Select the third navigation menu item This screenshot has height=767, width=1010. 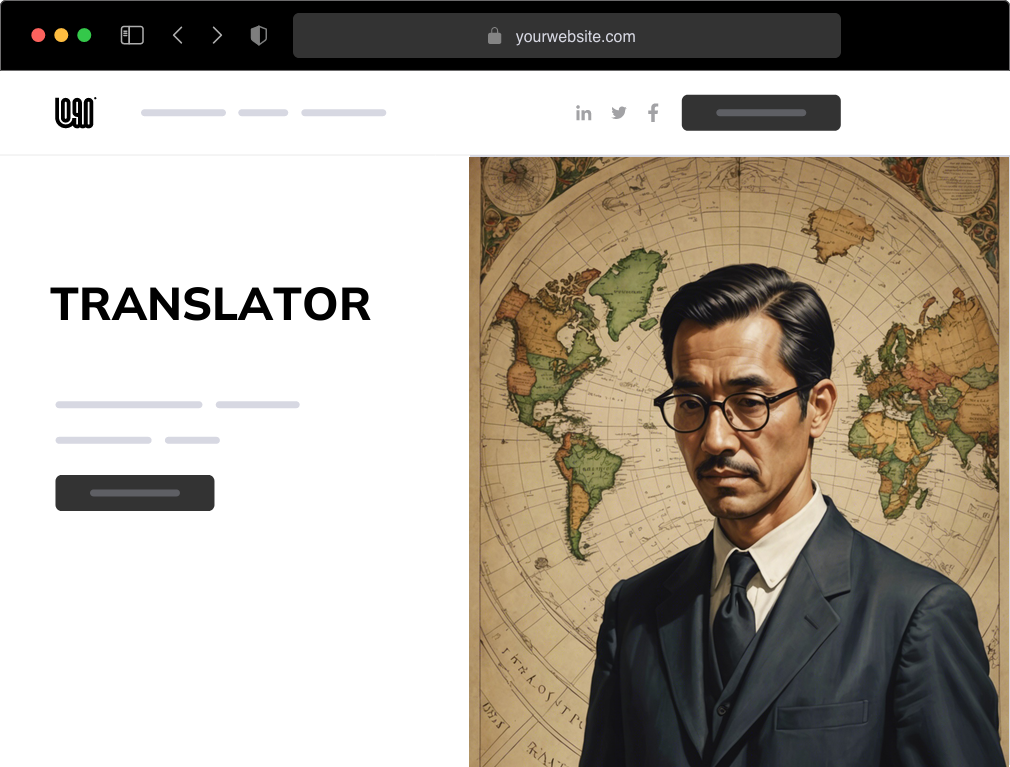(x=344, y=112)
